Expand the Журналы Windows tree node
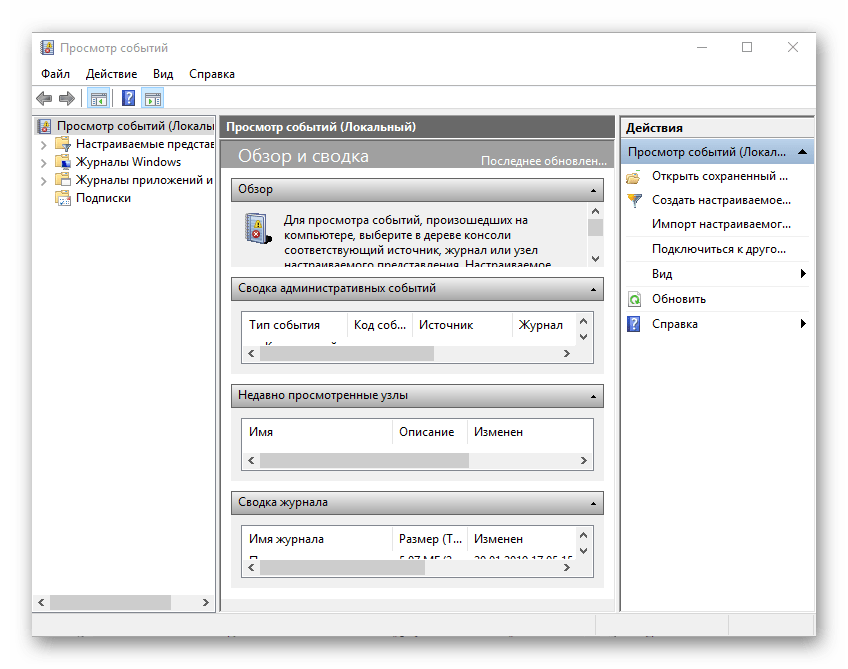The height and width of the screenshot is (669, 848). click(44, 163)
